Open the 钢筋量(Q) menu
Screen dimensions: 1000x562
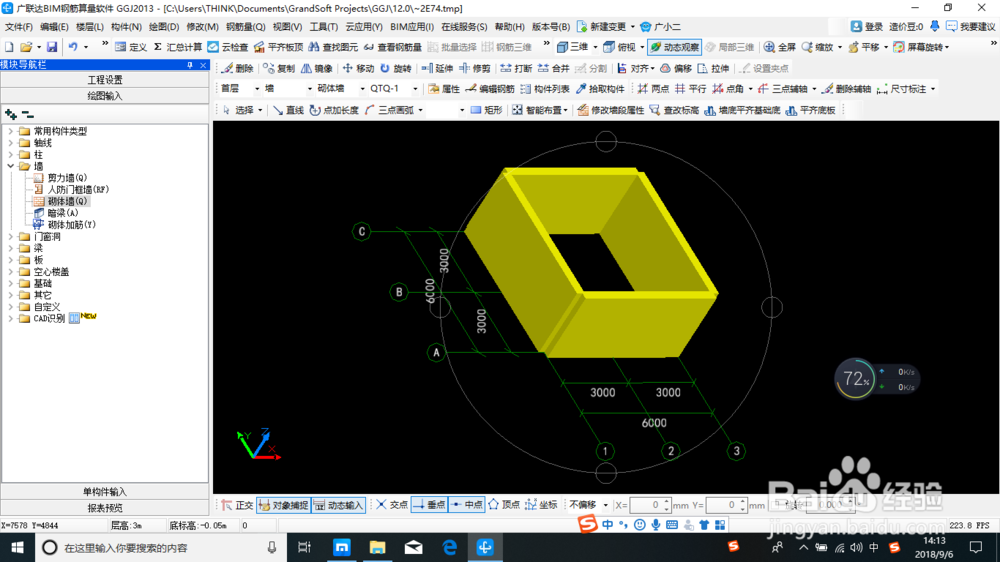[246, 27]
